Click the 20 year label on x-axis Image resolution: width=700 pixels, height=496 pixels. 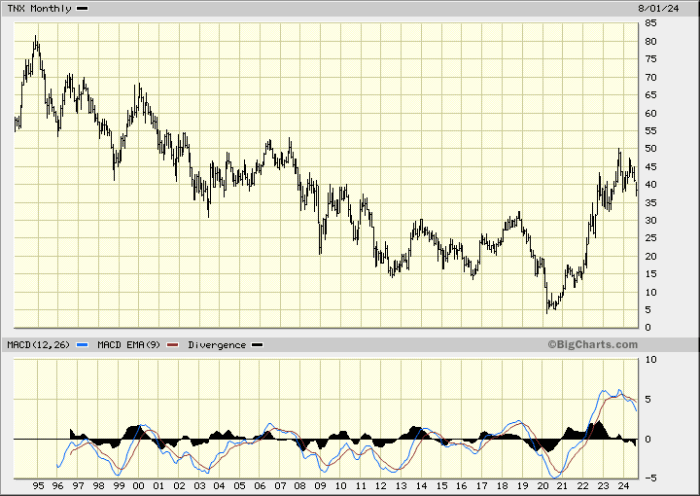click(x=543, y=487)
